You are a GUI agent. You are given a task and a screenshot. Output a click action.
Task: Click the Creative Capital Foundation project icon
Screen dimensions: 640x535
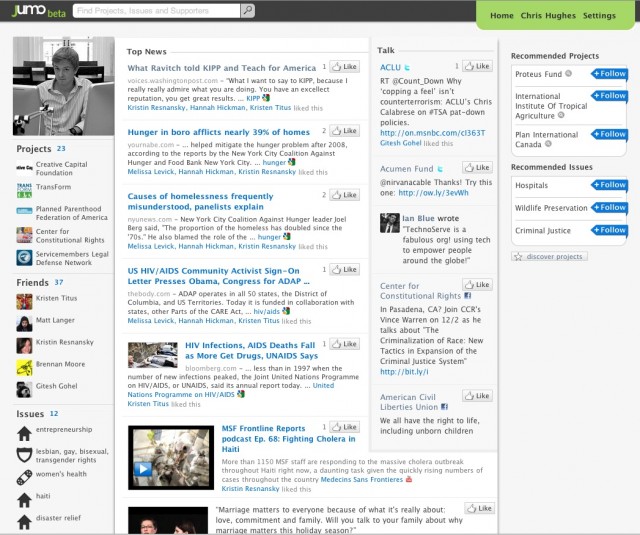click(24, 168)
